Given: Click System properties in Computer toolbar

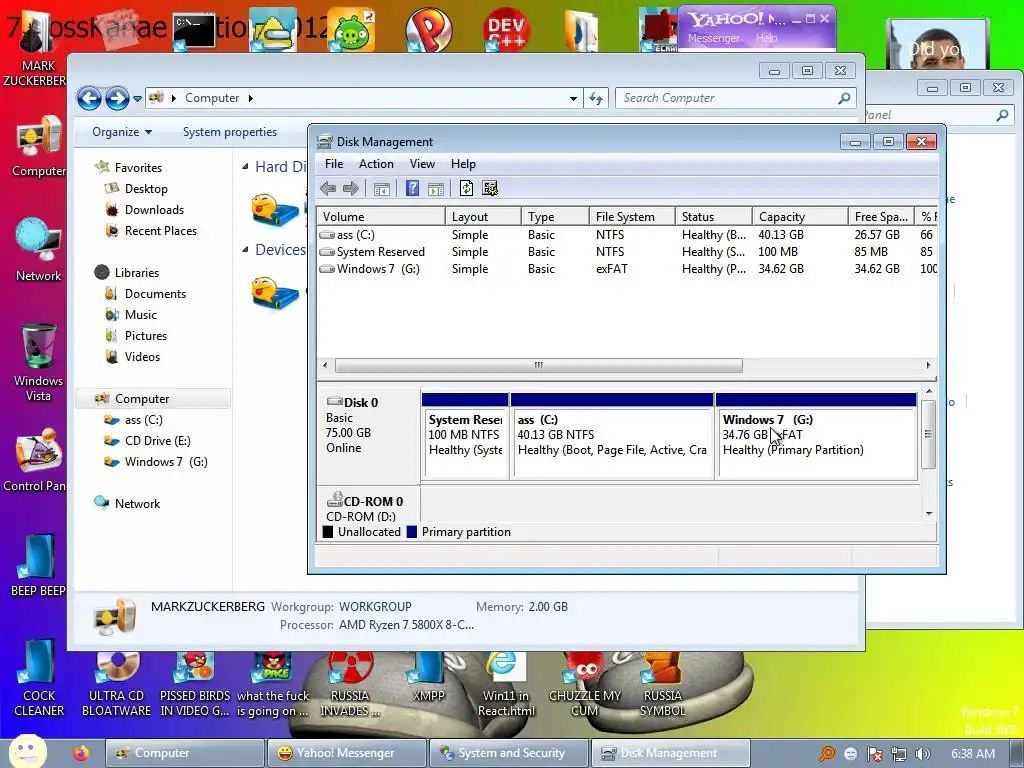Looking at the screenshot, I should pyautogui.click(x=230, y=132).
